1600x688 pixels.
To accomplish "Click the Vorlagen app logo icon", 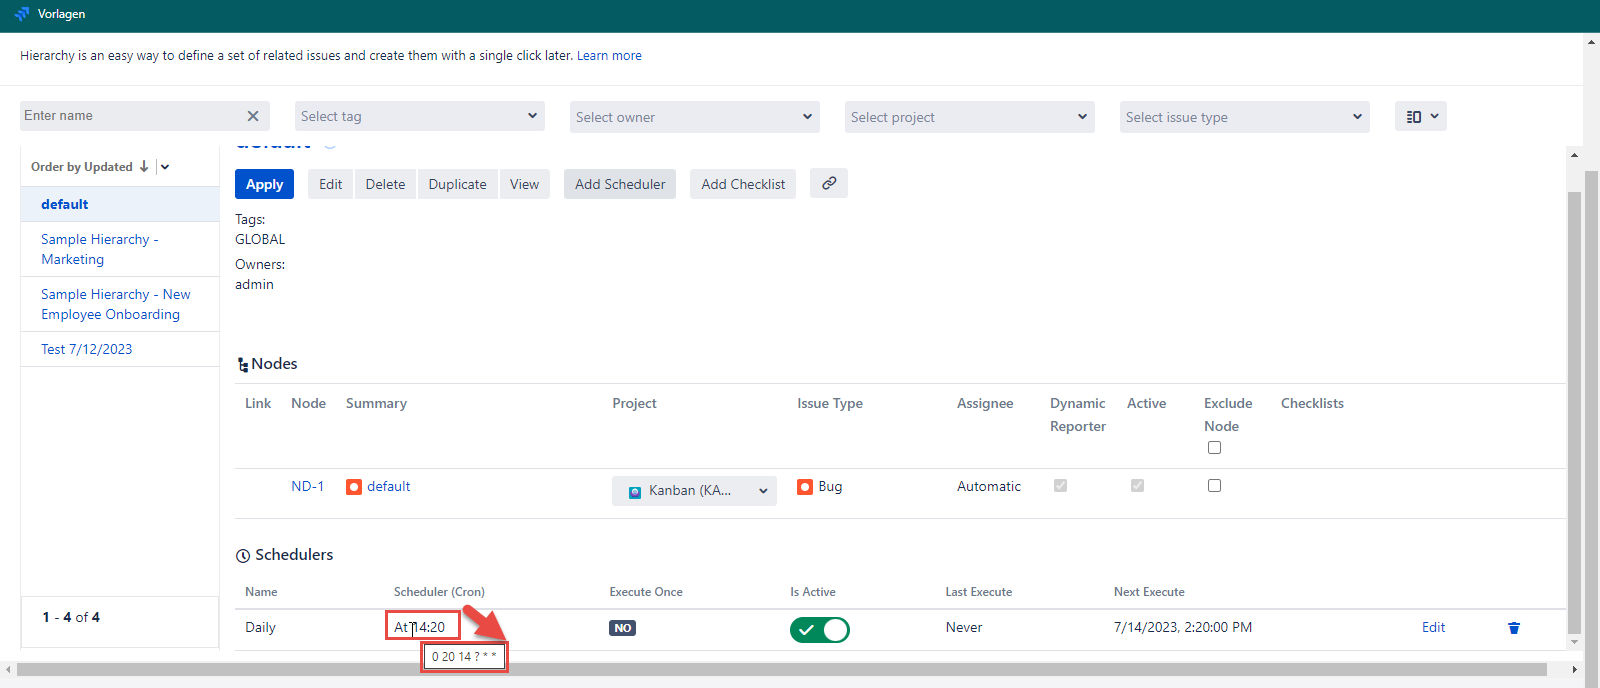I will point(22,14).
